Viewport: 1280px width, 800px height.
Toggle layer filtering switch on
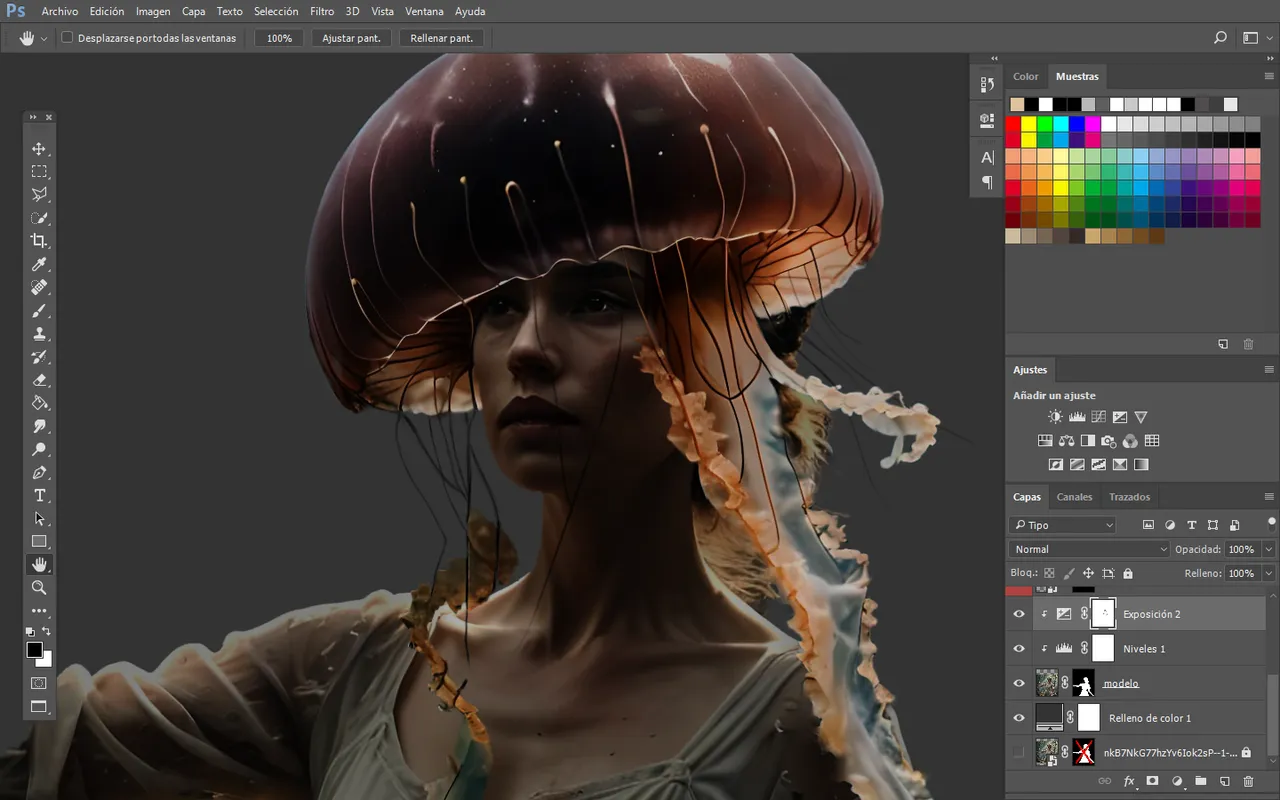(1271, 523)
